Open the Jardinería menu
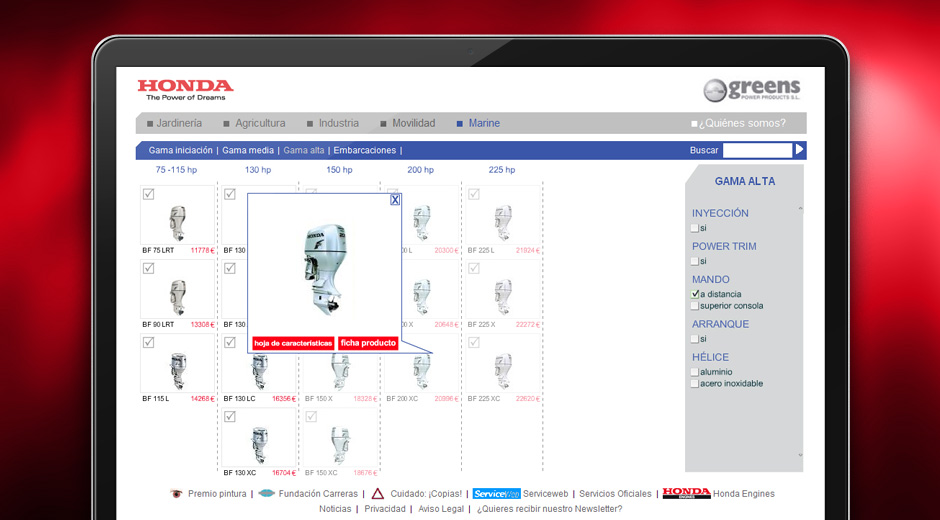Screen dimensions: 940x520 click(179, 123)
